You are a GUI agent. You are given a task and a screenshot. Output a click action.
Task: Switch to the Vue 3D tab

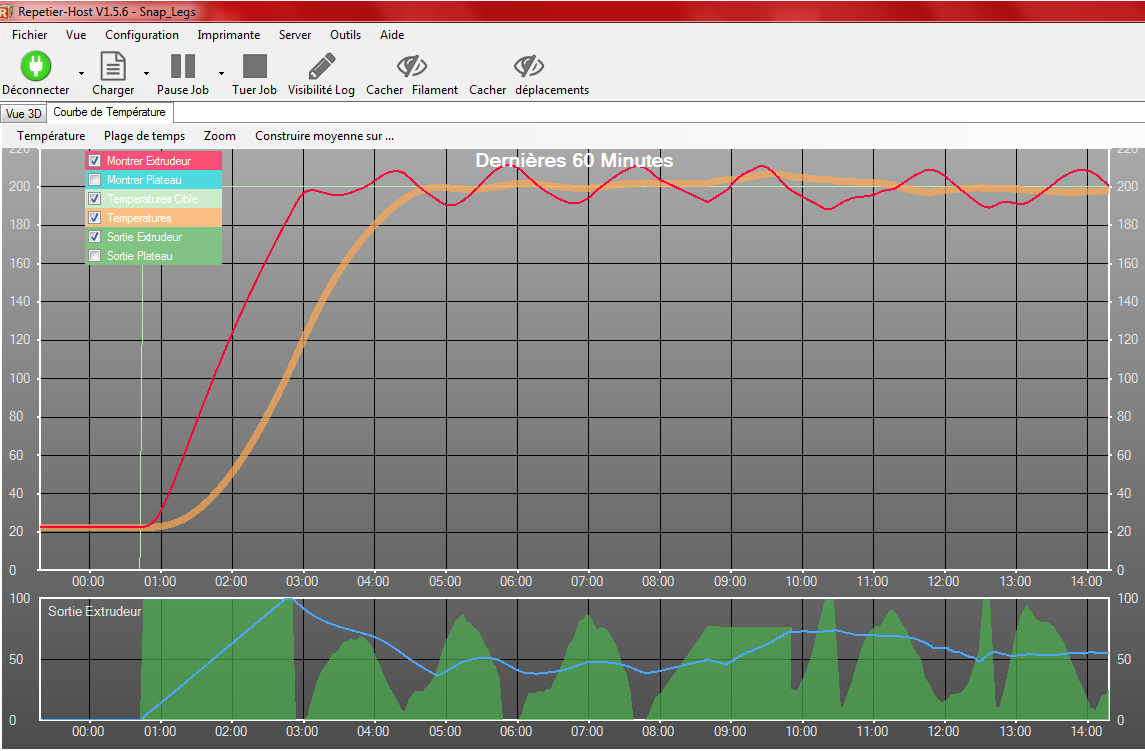point(24,113)
